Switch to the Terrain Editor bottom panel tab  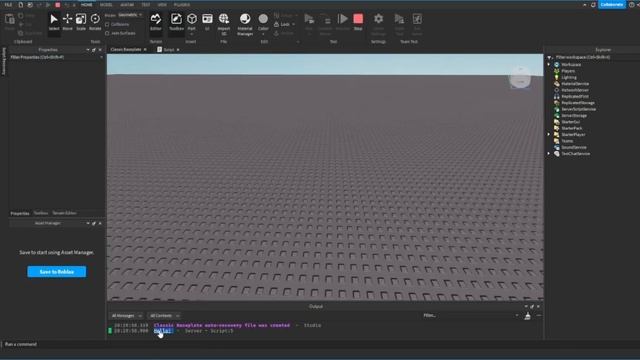[x=64, y=213]
